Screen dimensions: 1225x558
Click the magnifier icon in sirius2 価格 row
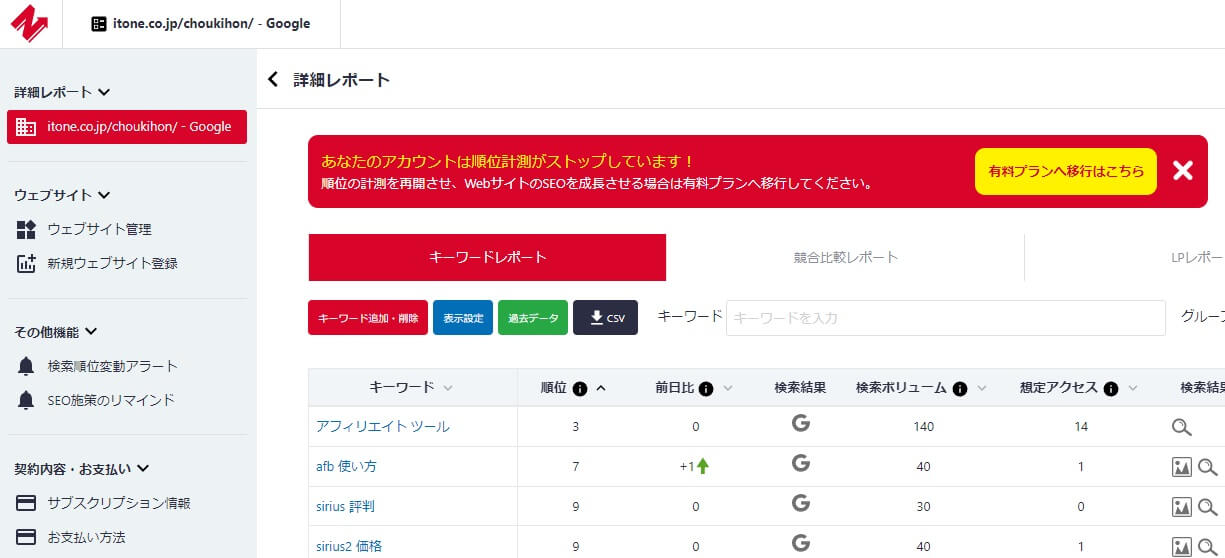tap(1208, 547)
